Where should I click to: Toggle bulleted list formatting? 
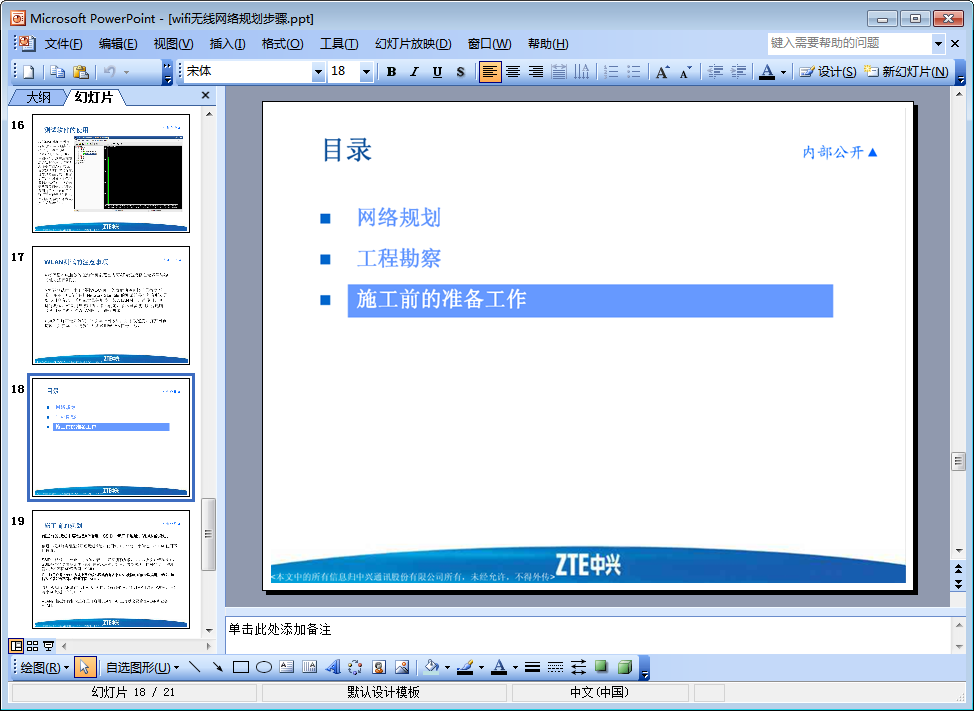click(634, 72)
